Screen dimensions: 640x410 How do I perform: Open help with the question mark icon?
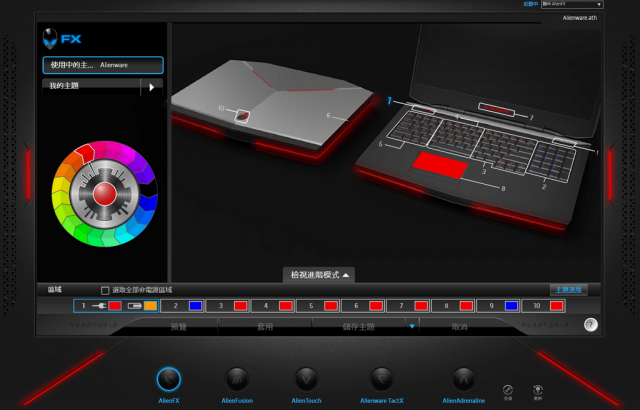[591, 325]
